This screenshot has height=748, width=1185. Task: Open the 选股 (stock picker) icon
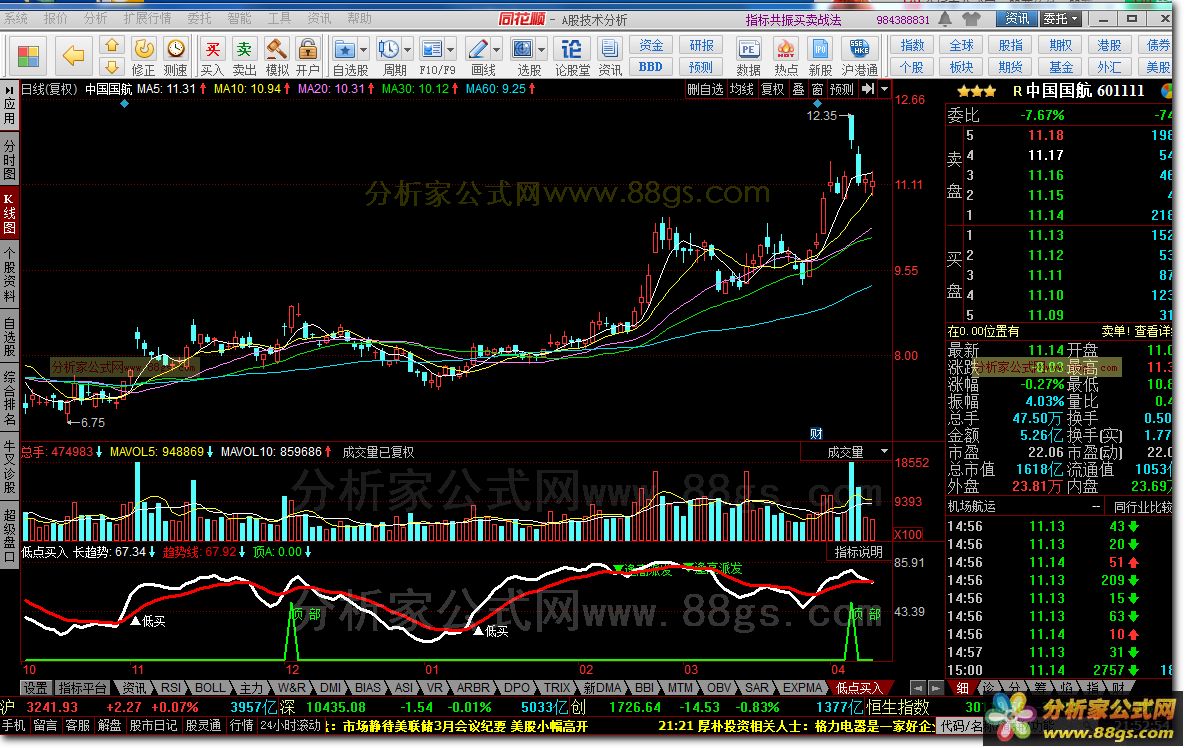[x=523, y=50]
